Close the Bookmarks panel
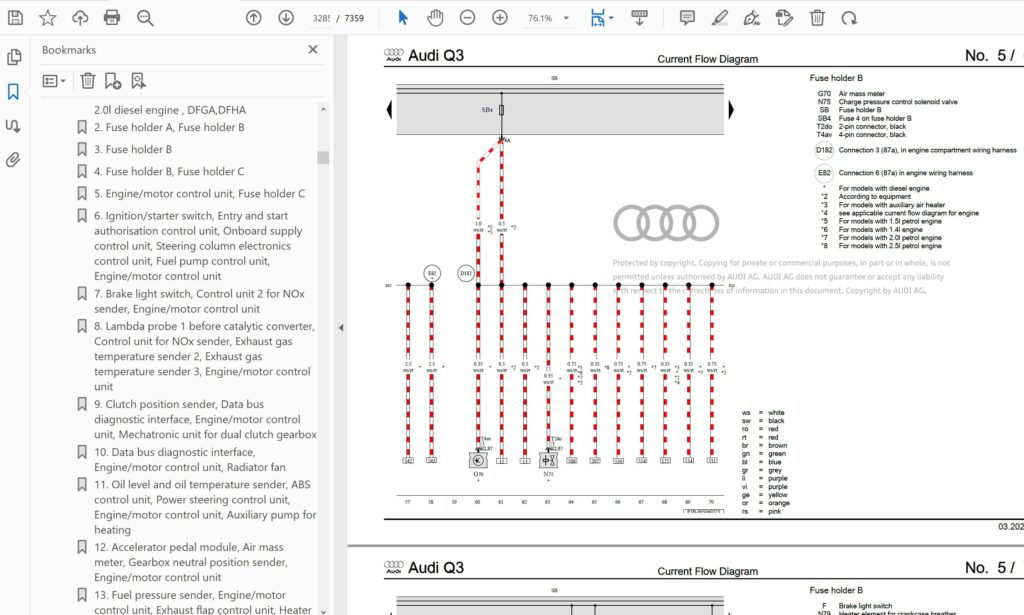 coord(313,49)
